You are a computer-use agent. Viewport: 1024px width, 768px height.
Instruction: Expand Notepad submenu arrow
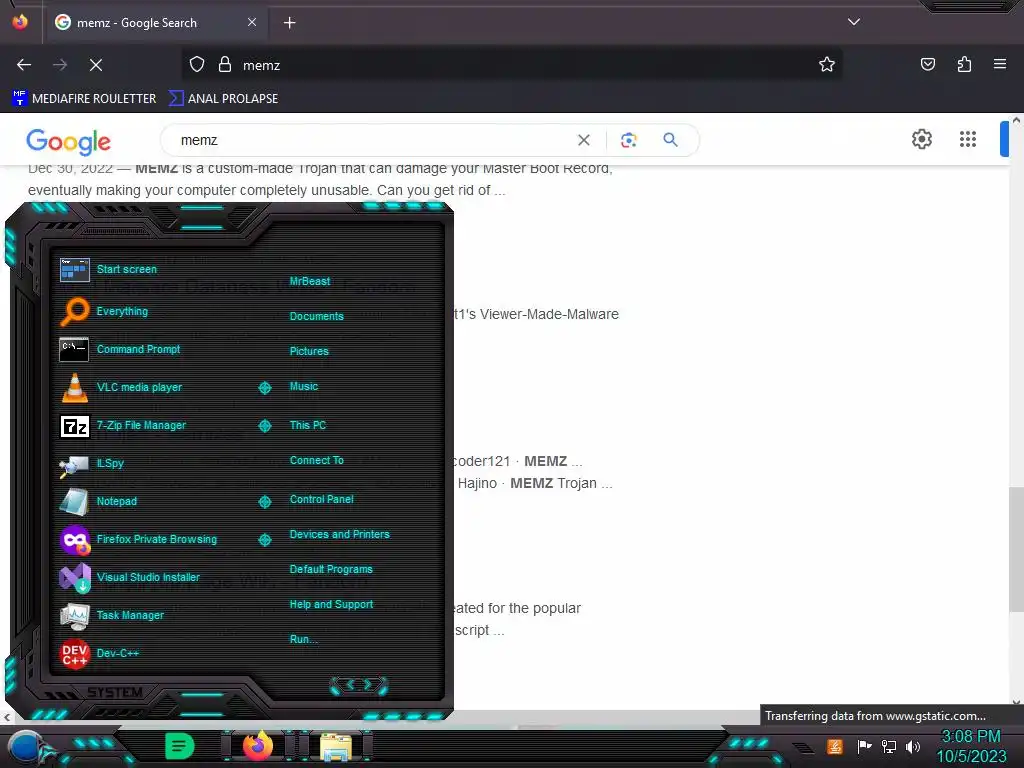click(264, 502)
